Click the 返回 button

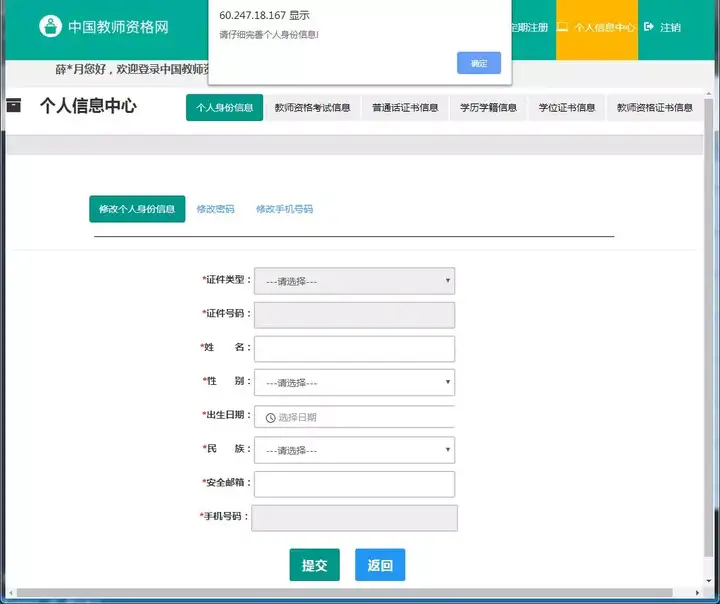coord(380,564)
